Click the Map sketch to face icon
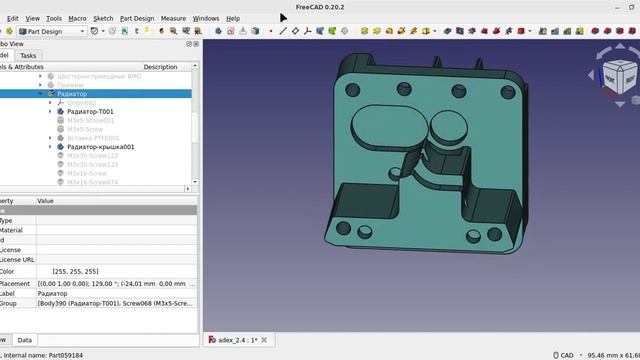 tap(255, 31)
